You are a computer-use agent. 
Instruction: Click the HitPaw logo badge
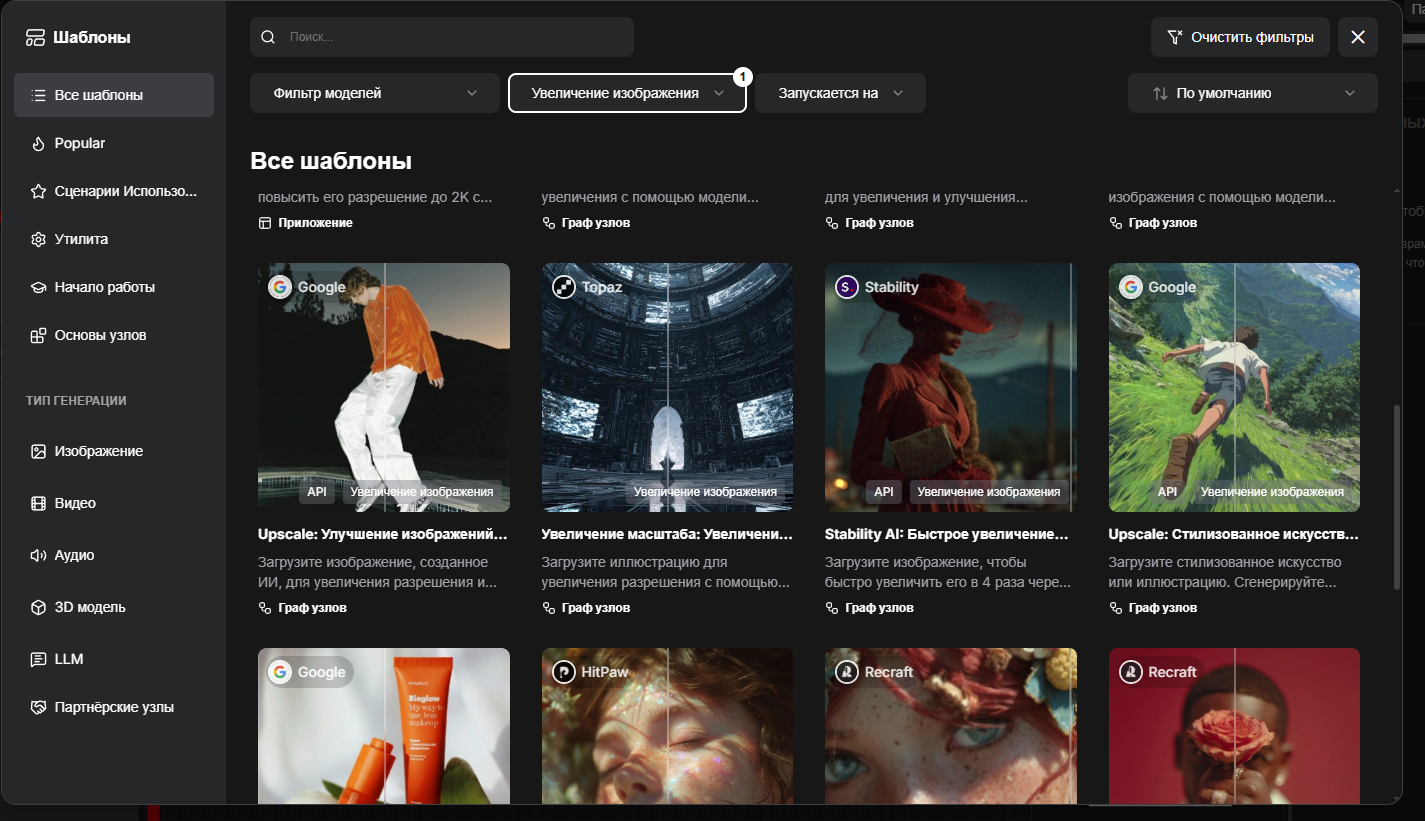(x=563, y=672)
